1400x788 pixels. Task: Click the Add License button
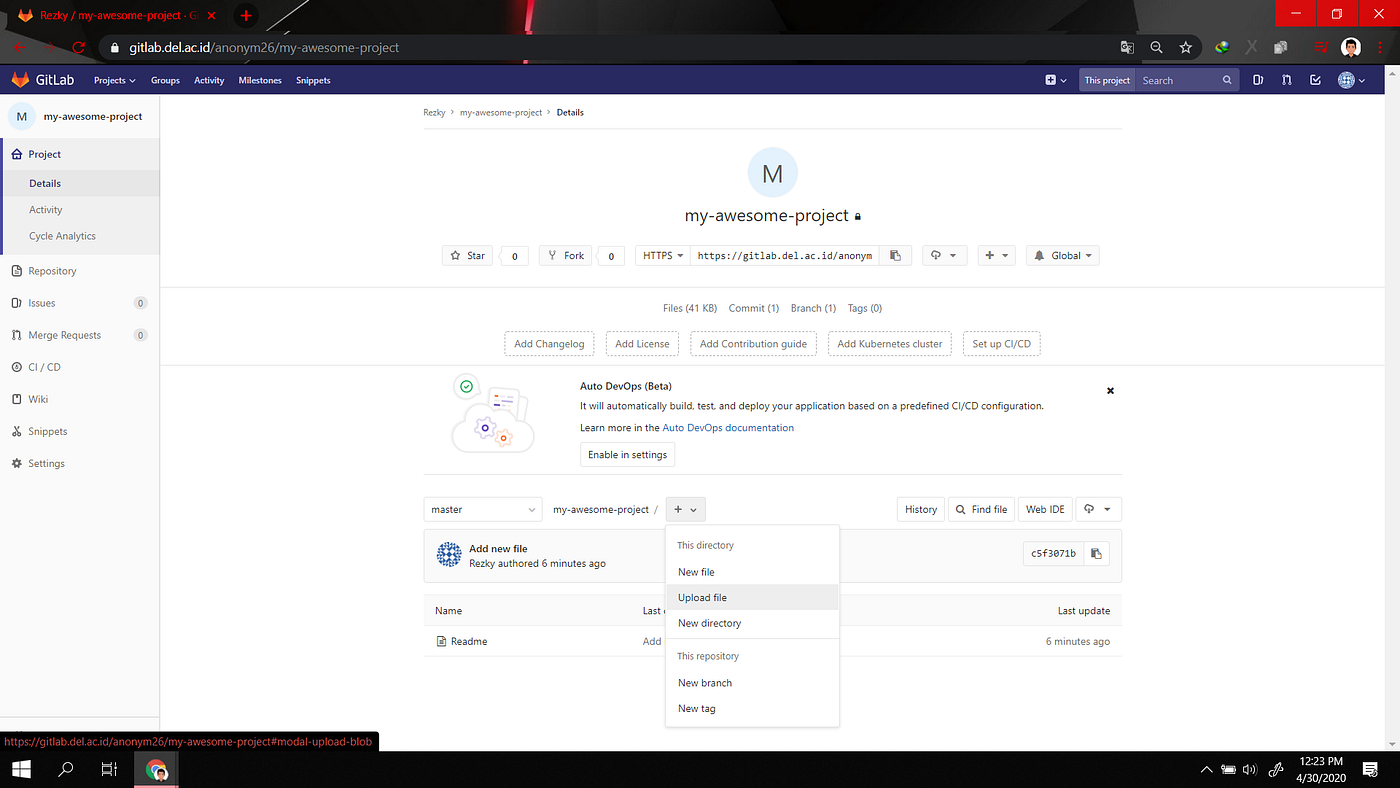[x=642, y=344]
